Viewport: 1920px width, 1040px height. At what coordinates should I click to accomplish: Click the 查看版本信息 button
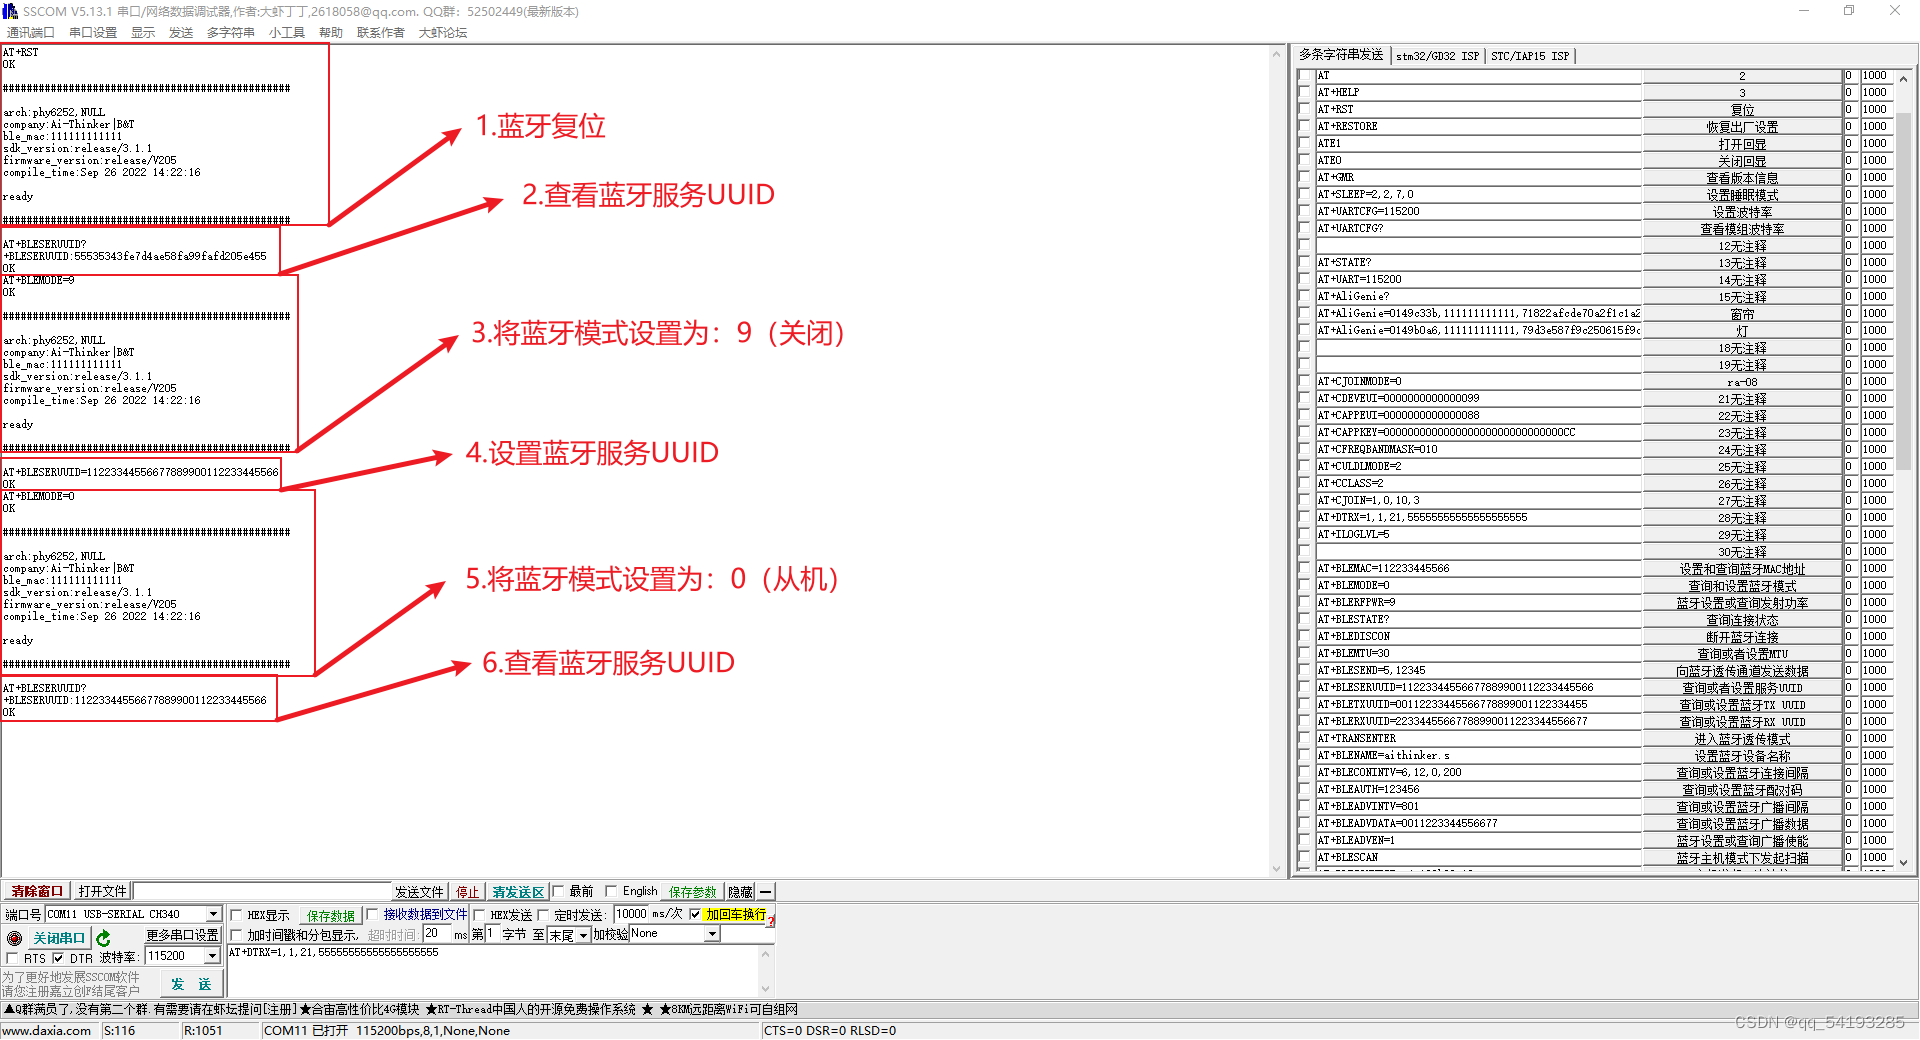pos(1742,178)
